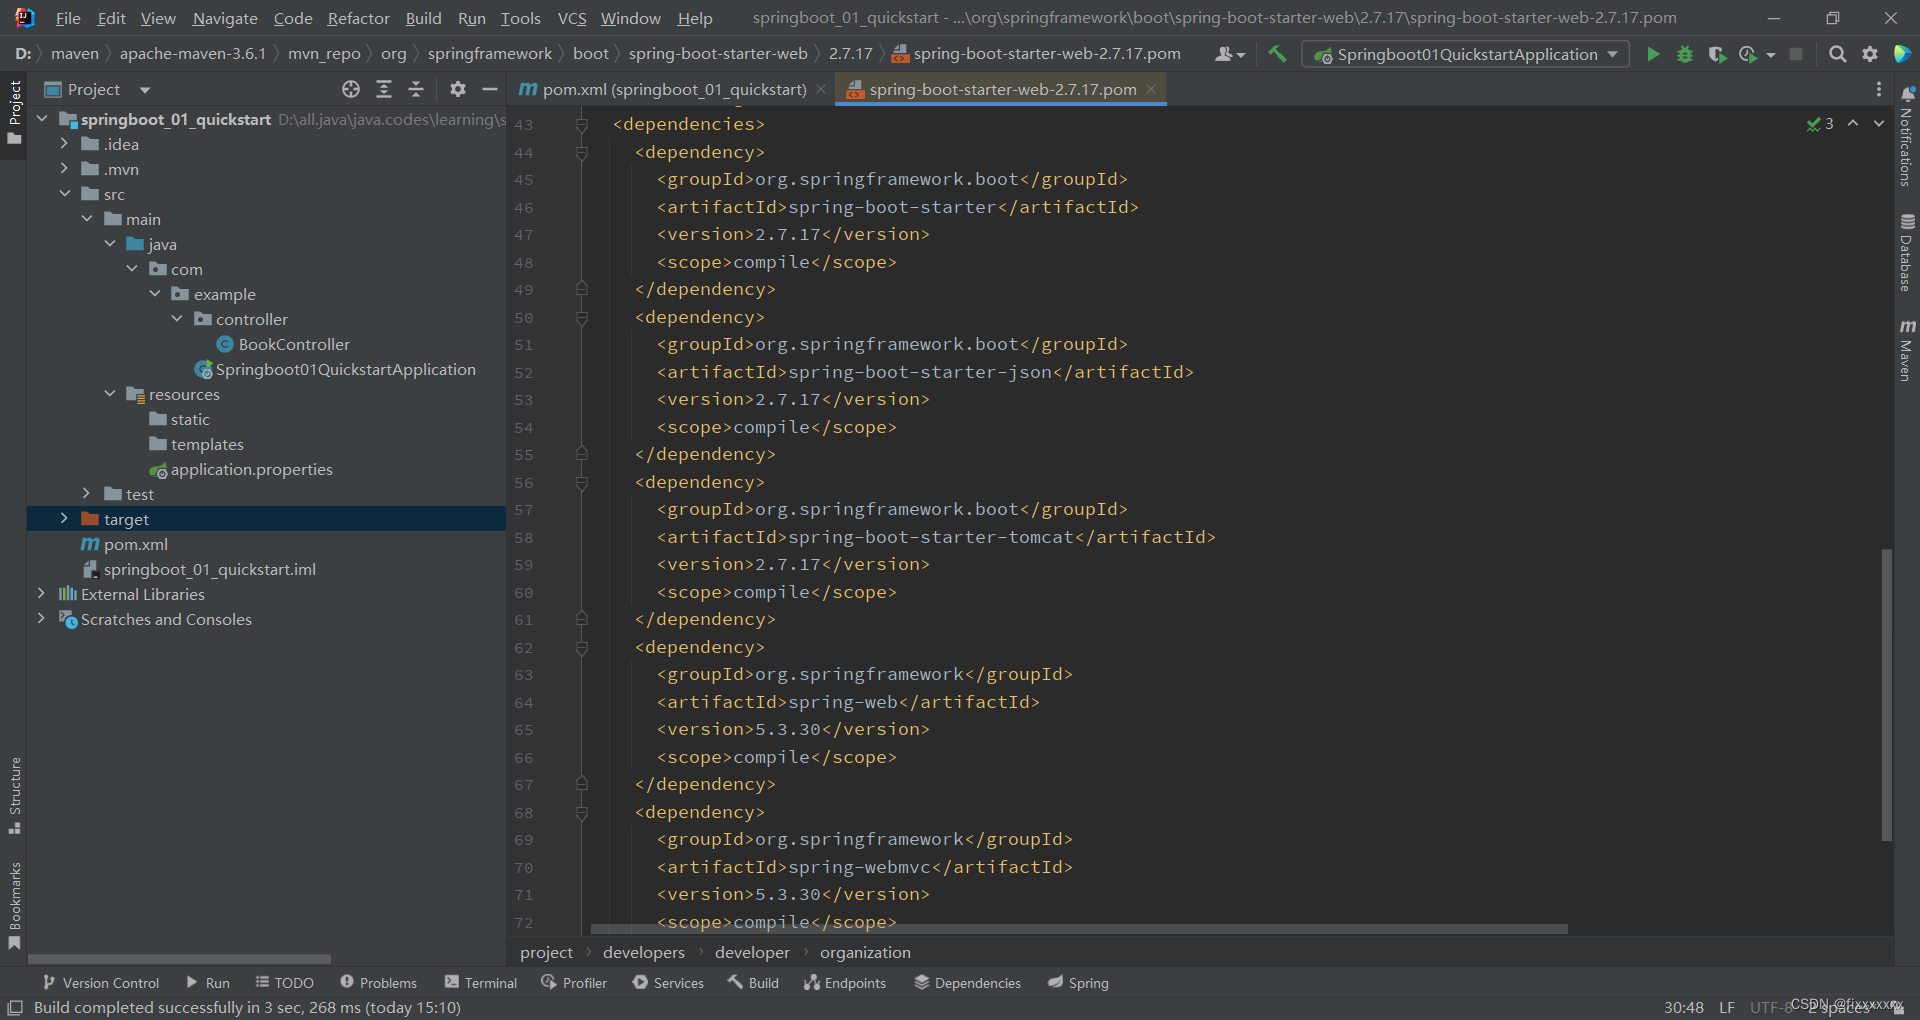Select application.properties in project tree
The height and width of the screenshot is (1020, 1920).
[x=251, y=469]
